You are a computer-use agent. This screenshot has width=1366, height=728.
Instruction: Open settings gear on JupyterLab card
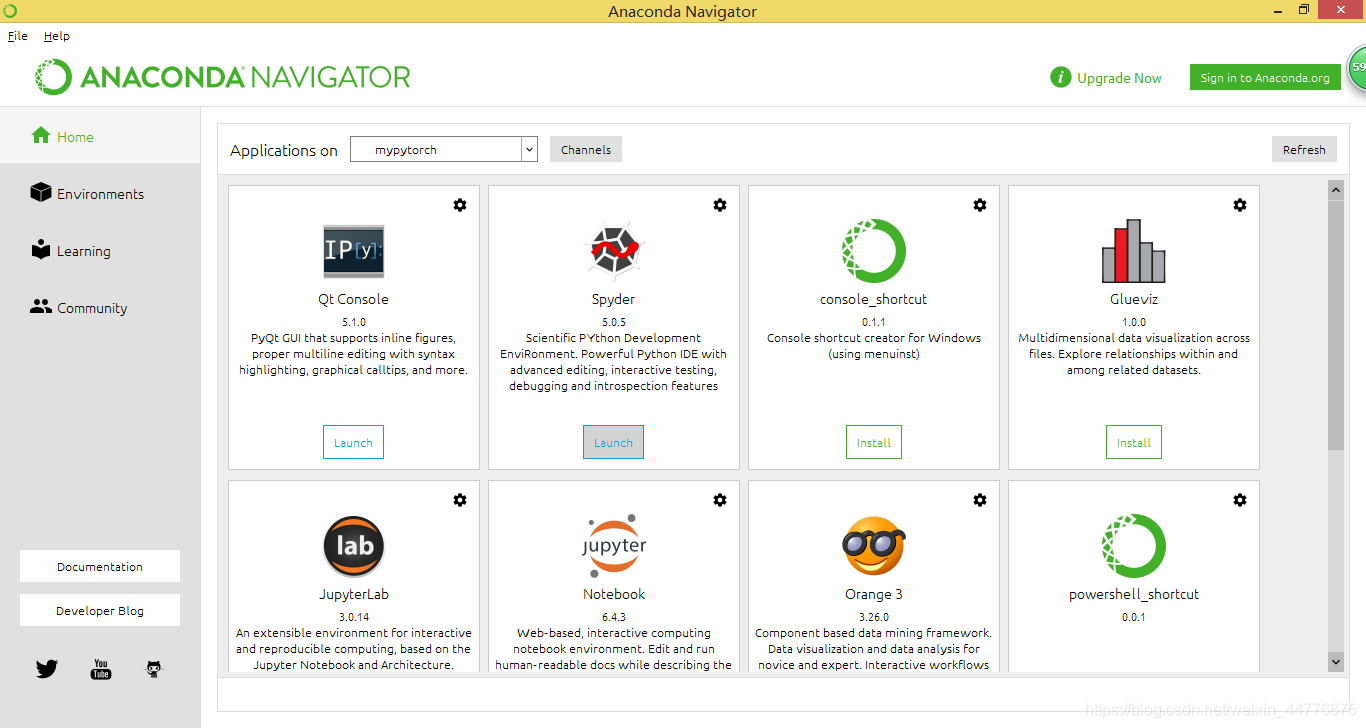click(x=460, y=500)
